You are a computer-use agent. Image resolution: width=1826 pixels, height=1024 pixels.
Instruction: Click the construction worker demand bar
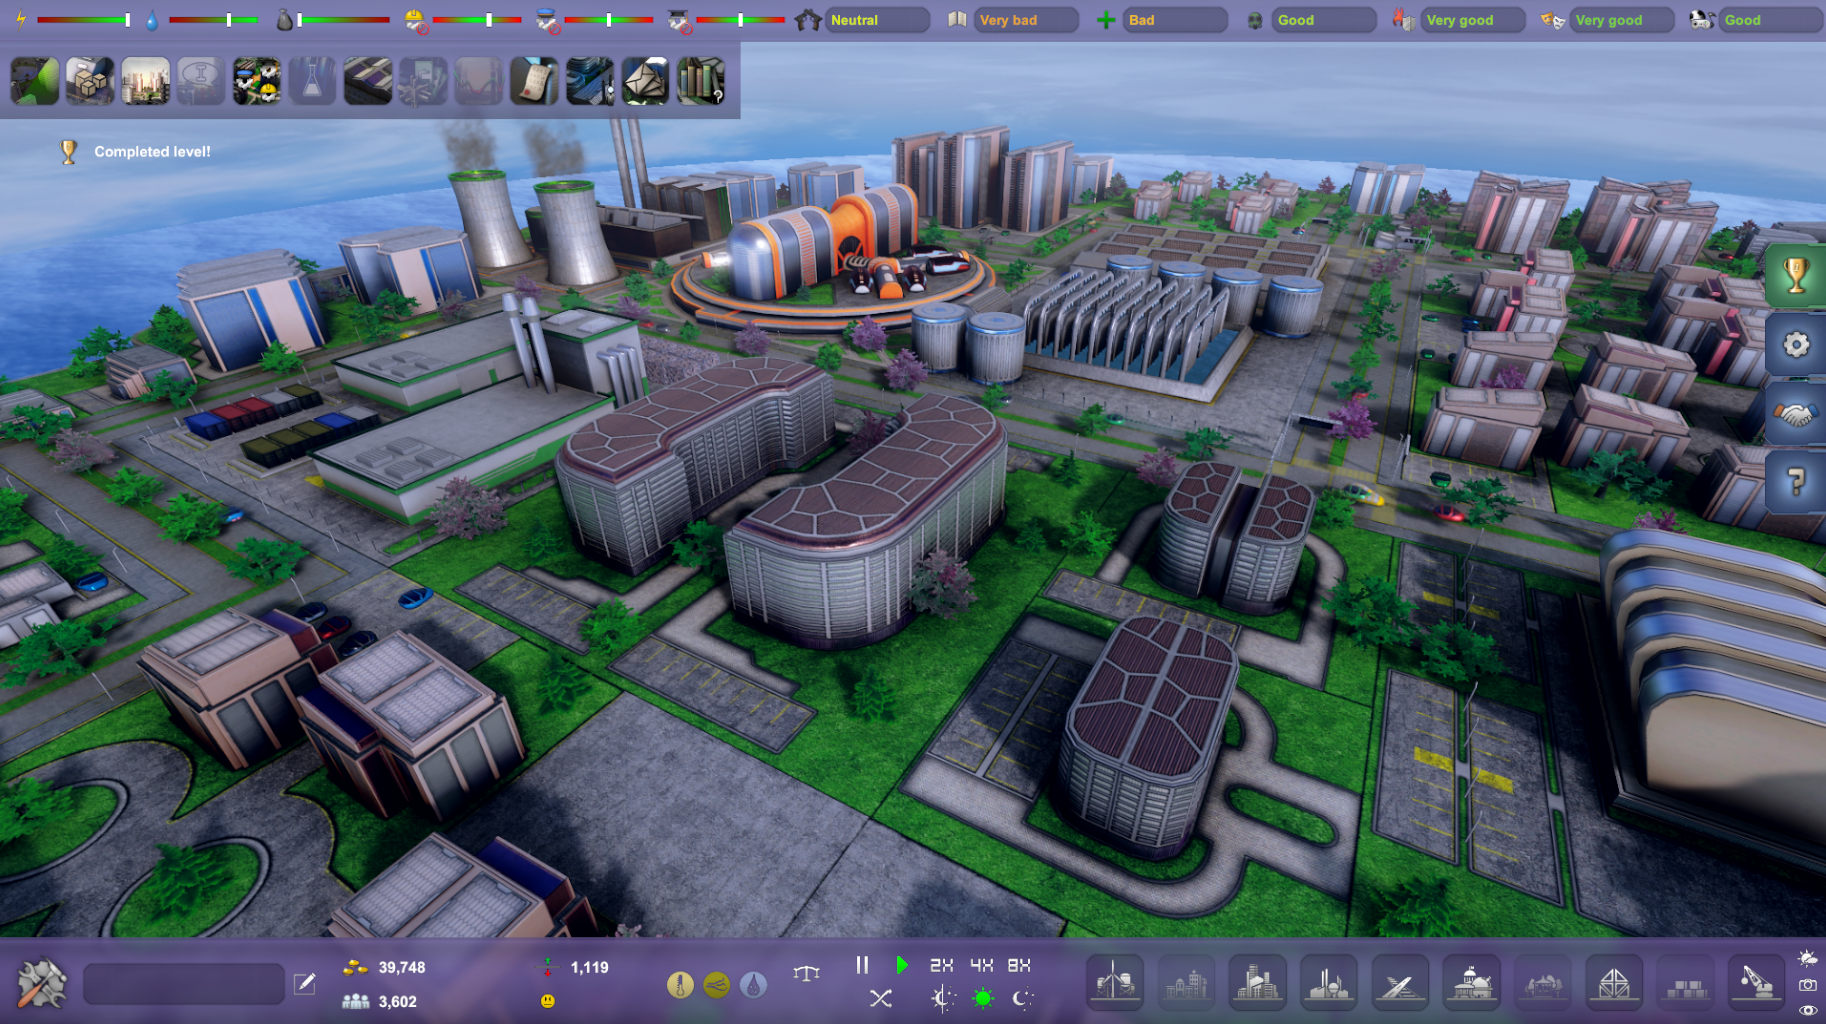click(477, 20)
